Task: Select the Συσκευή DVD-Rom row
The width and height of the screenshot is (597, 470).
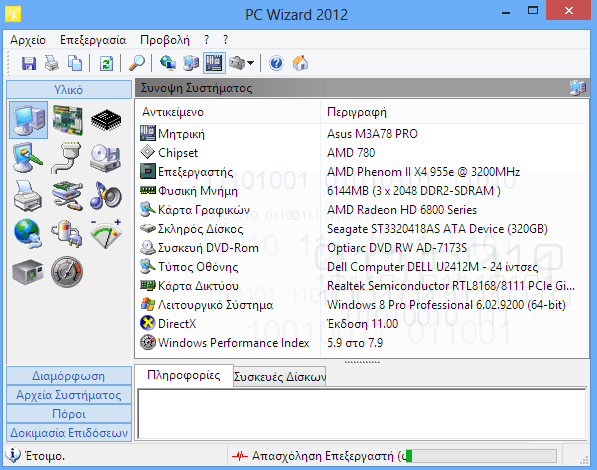Action: tap(362, 248)
